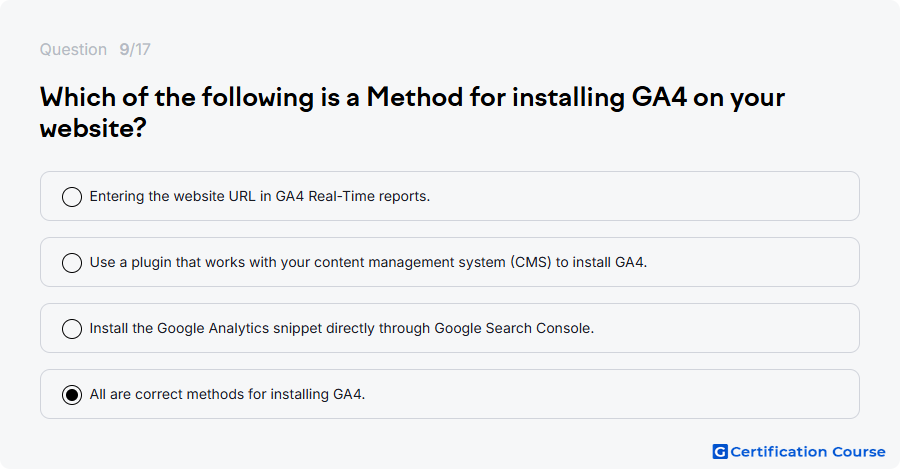Select the Google Search Console radio button

tap(72, 328)
